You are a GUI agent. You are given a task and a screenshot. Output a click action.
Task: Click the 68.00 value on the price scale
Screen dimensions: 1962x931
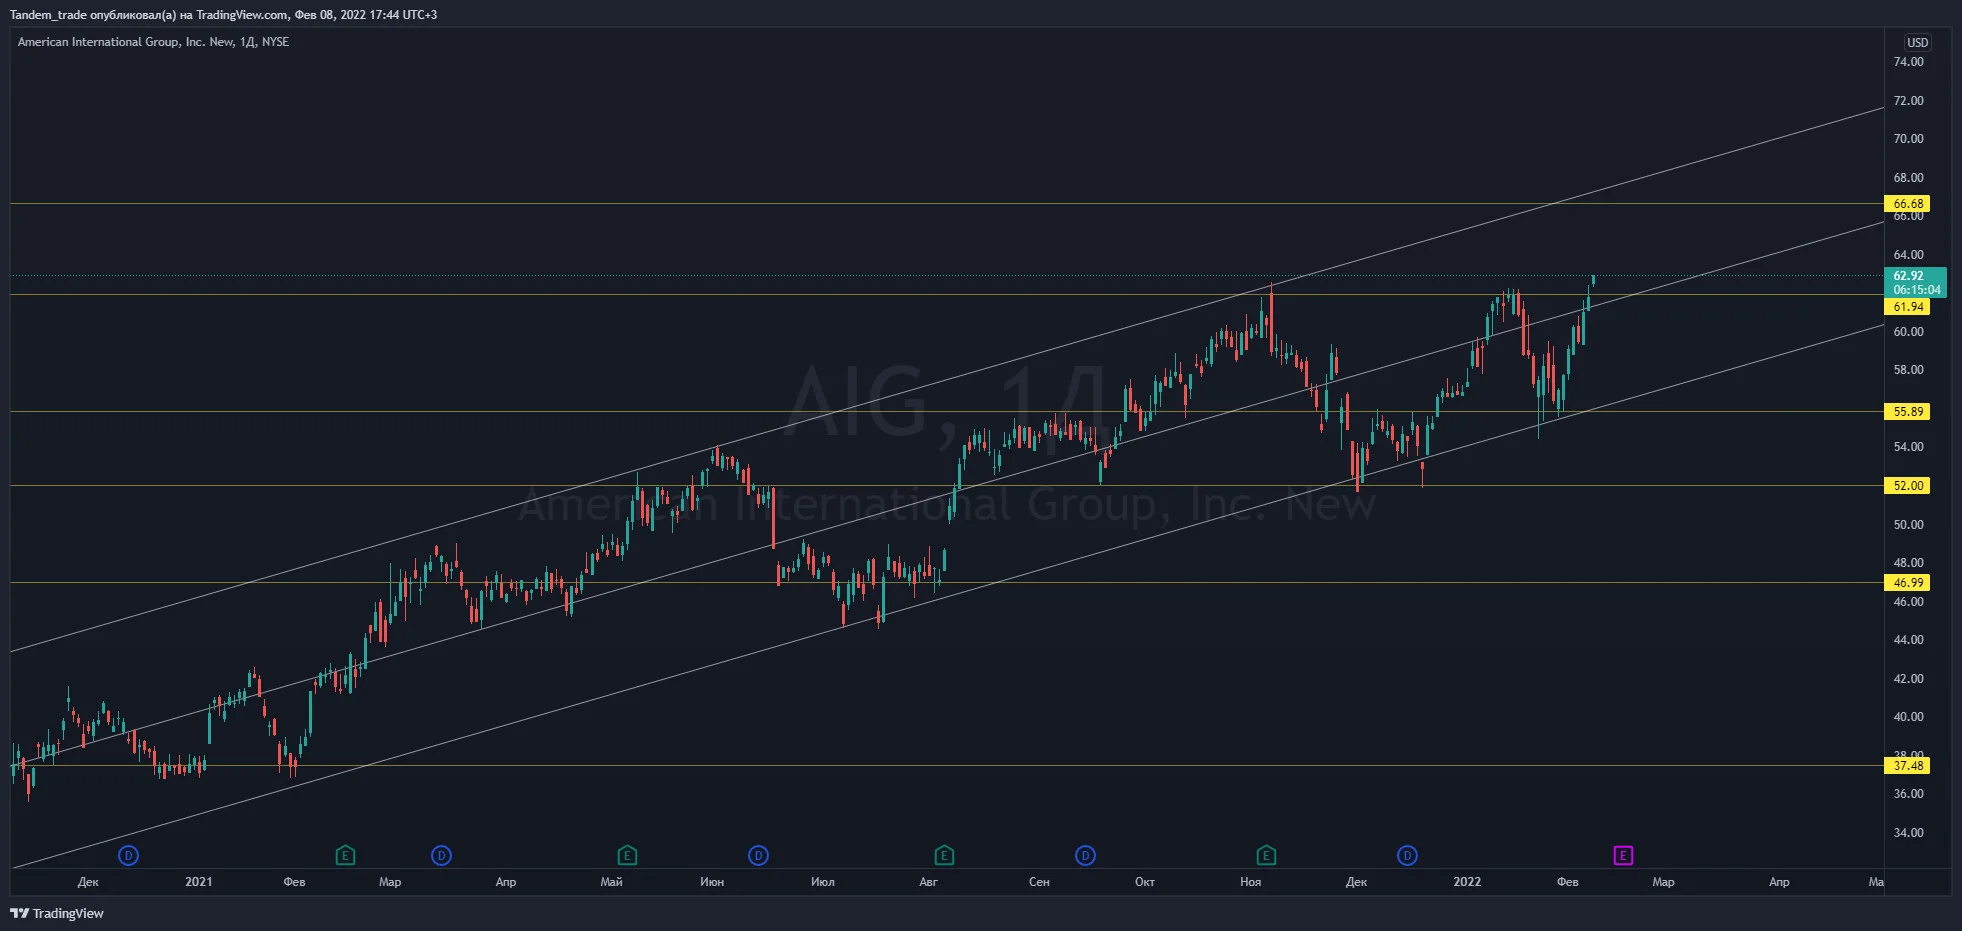(x=1908, y=178)
